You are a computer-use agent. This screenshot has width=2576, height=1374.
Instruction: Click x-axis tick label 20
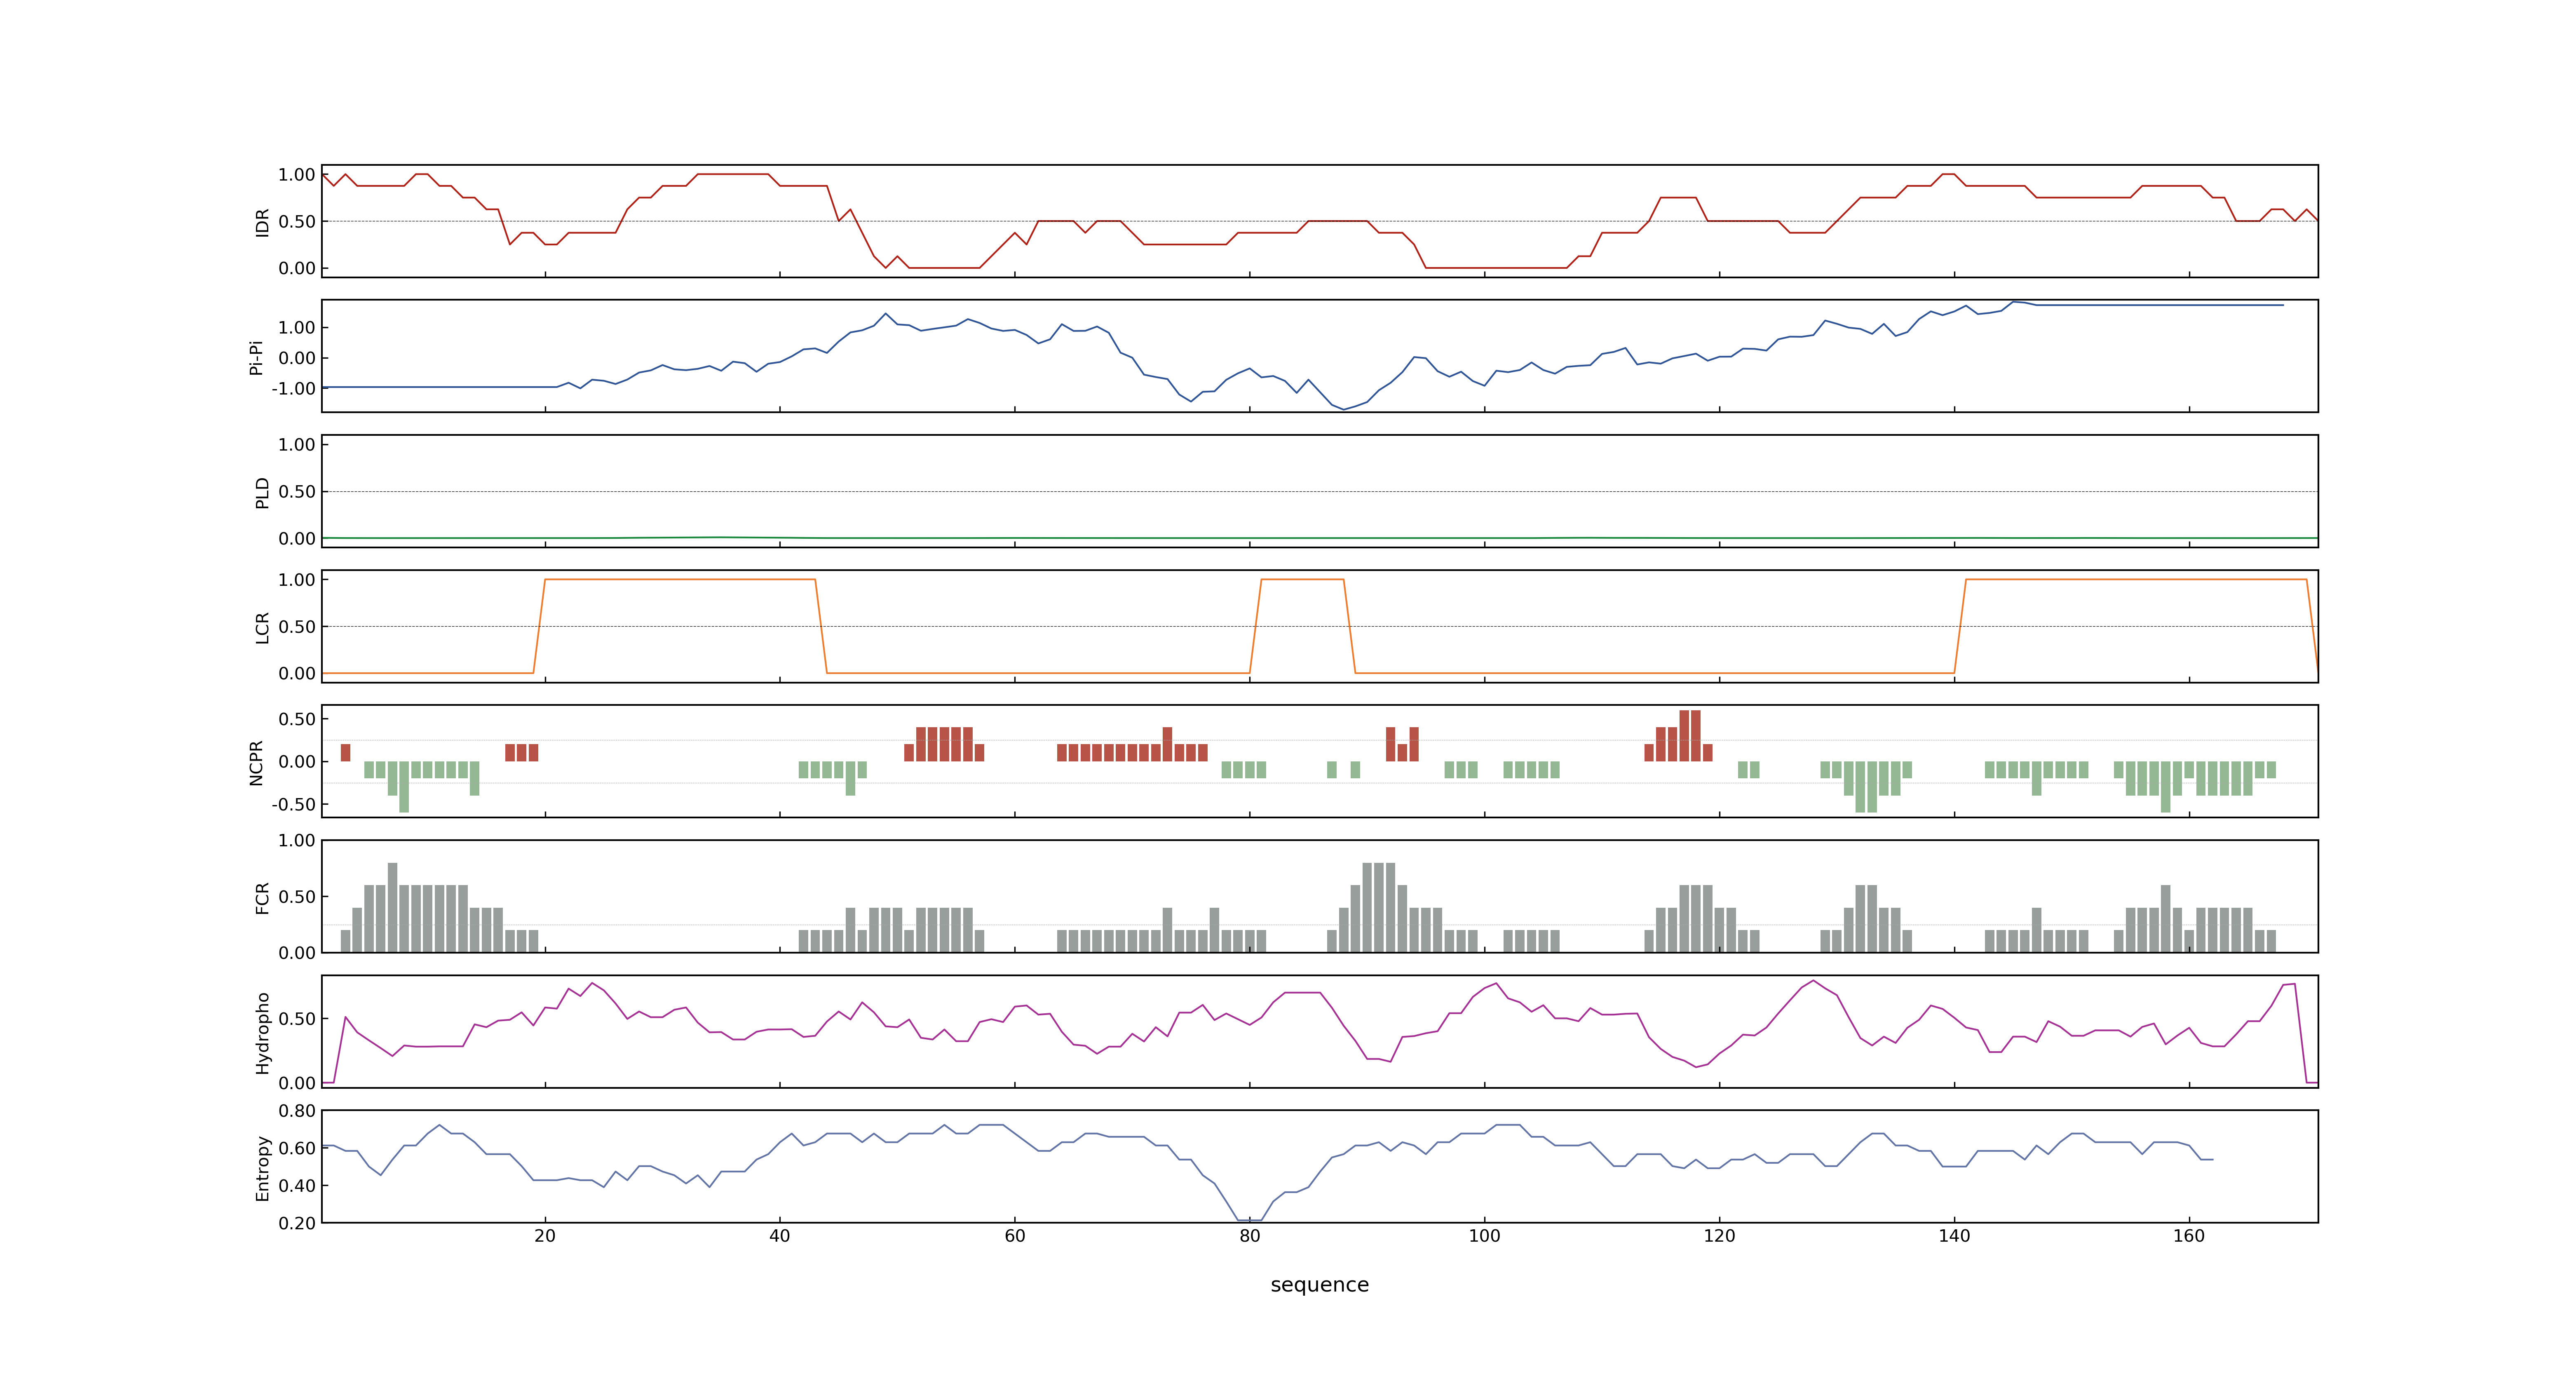(x=545, y=1236)
